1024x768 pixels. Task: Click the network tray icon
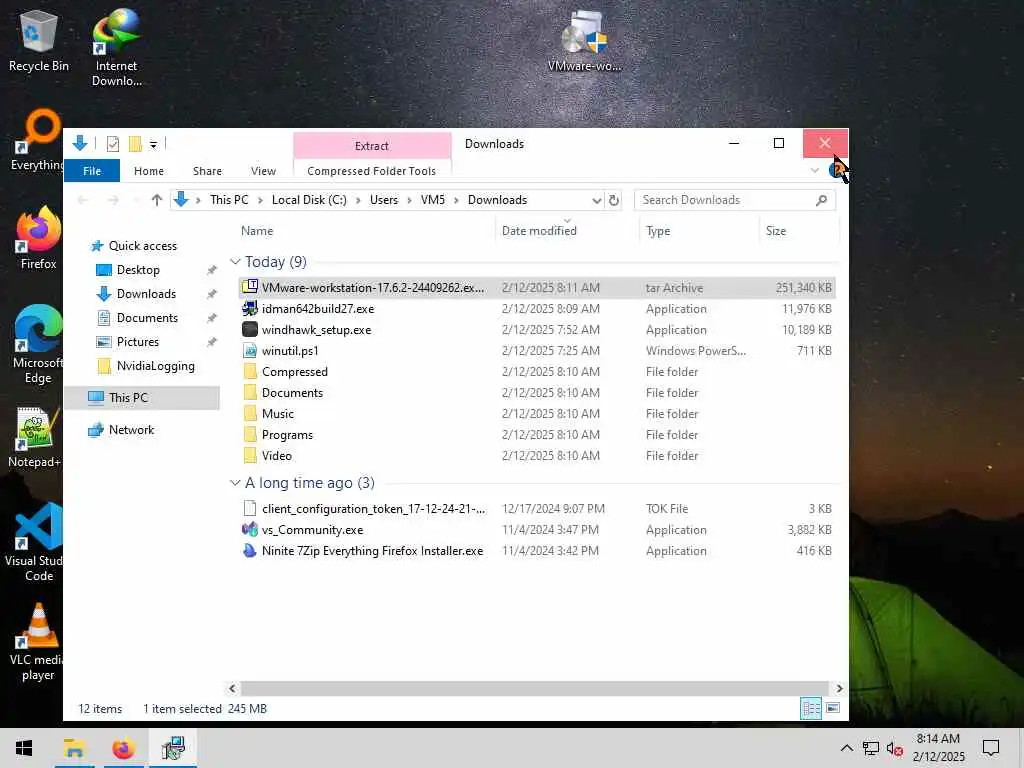pos(871,748)
